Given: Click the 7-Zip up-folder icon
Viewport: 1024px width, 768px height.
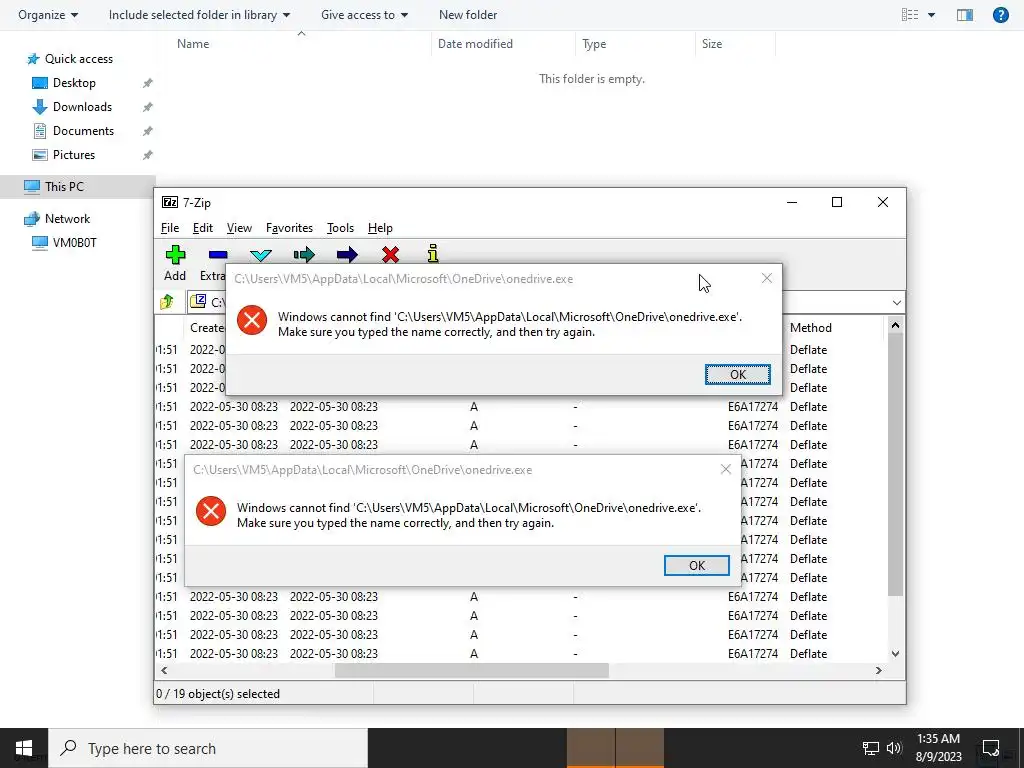Looking at the screenshot, I should coord(167,302).
